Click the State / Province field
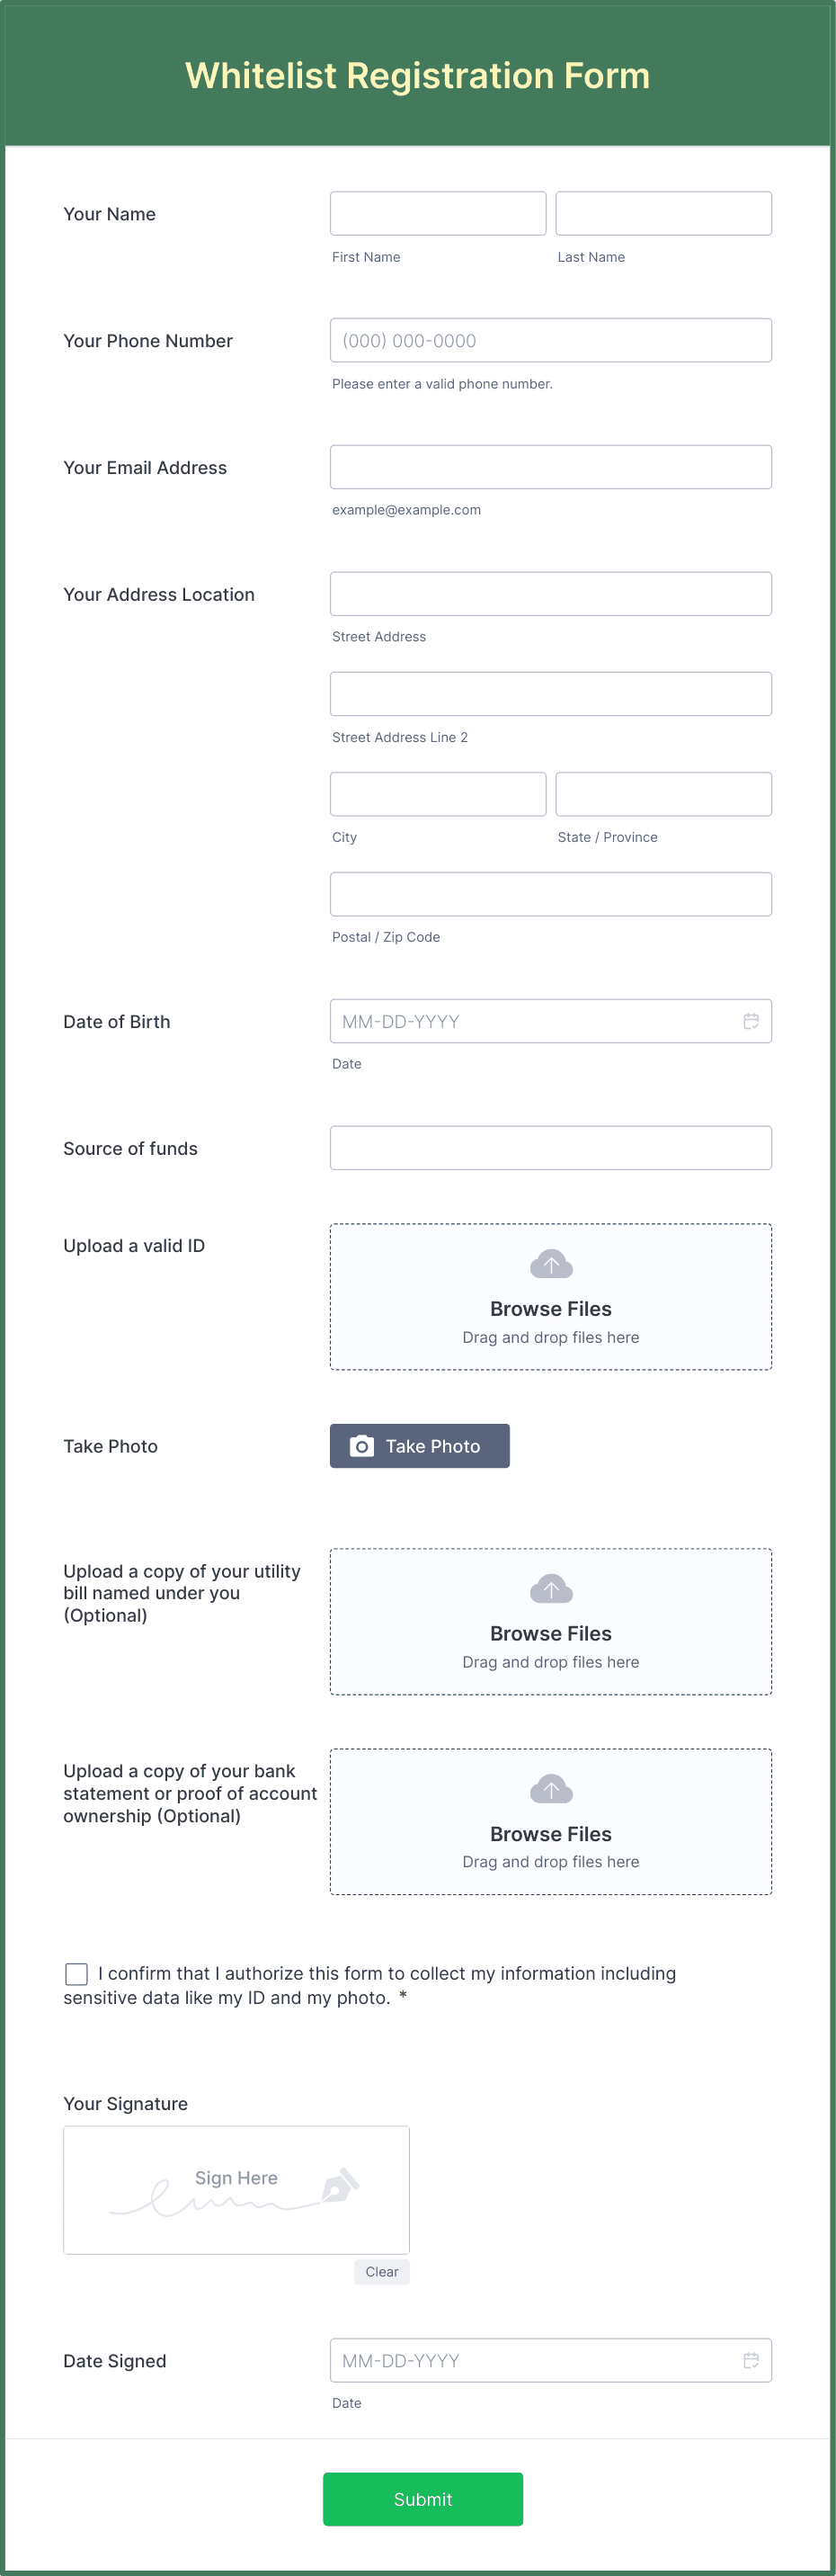 (664, 794)
